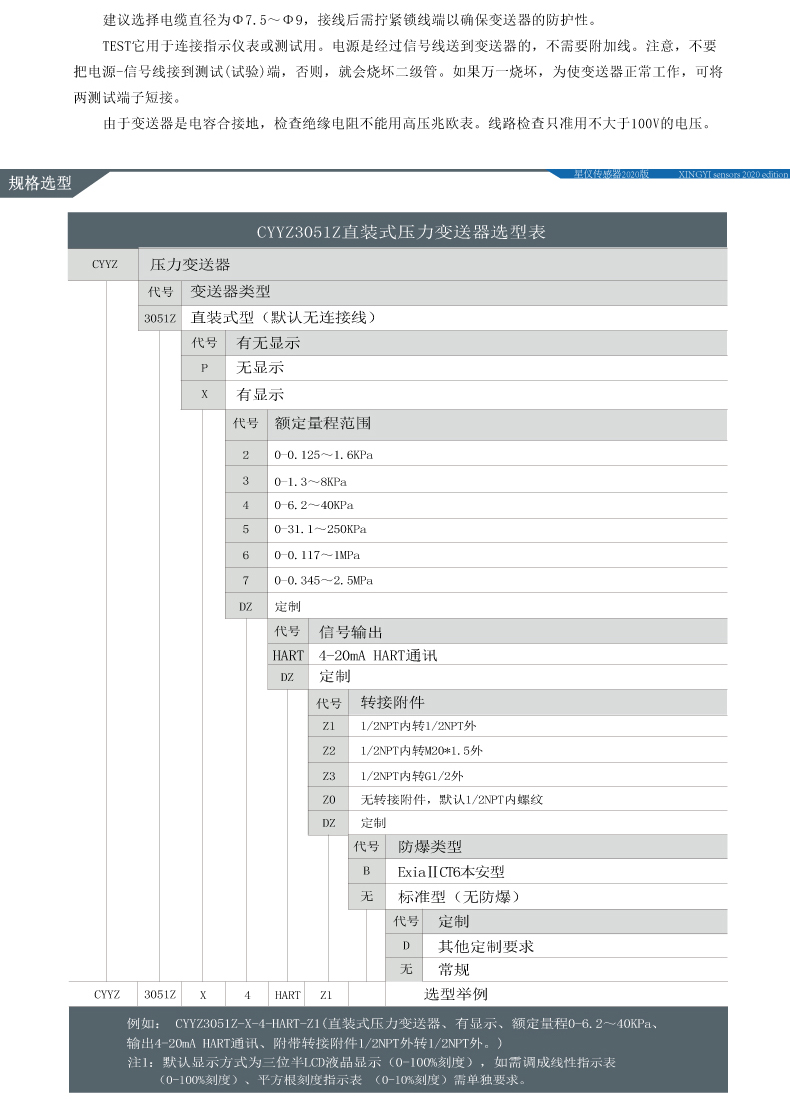Click range code 6 beside 0-0.117~1MPa
This screenshot has width=790, height=1103.
246,555
